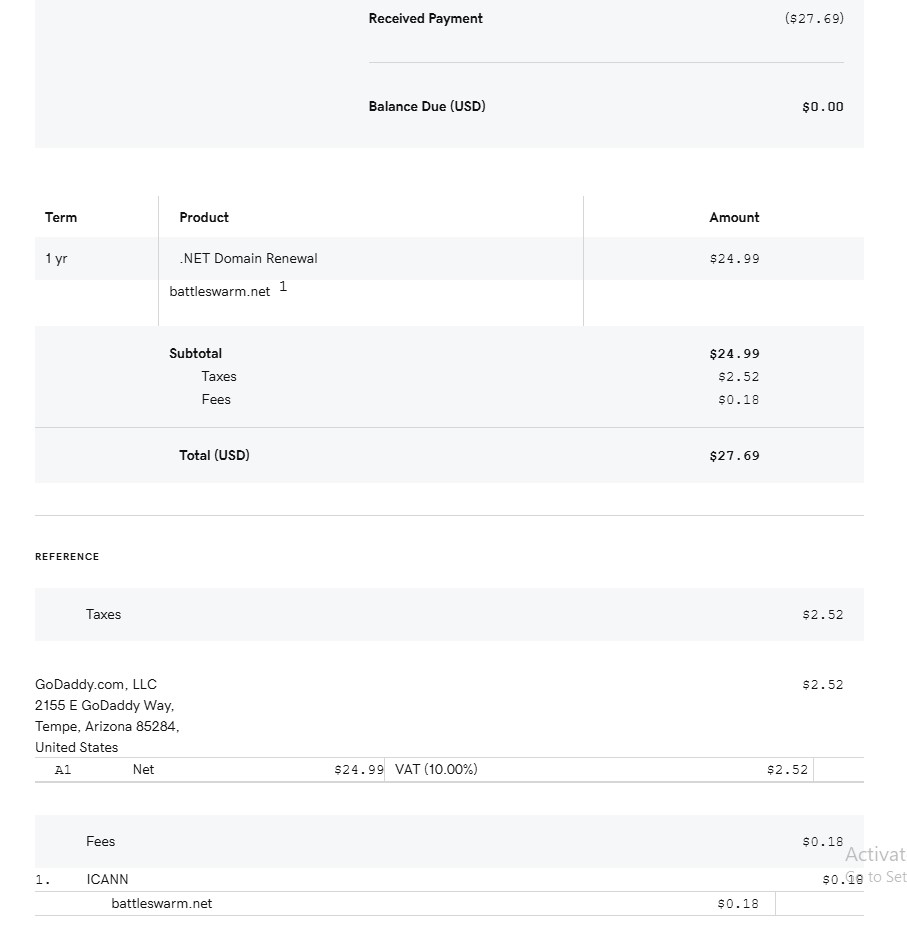Click the A1 tax line code
The height and width of the screenshot is (928, 907).
tap(63, 770)
